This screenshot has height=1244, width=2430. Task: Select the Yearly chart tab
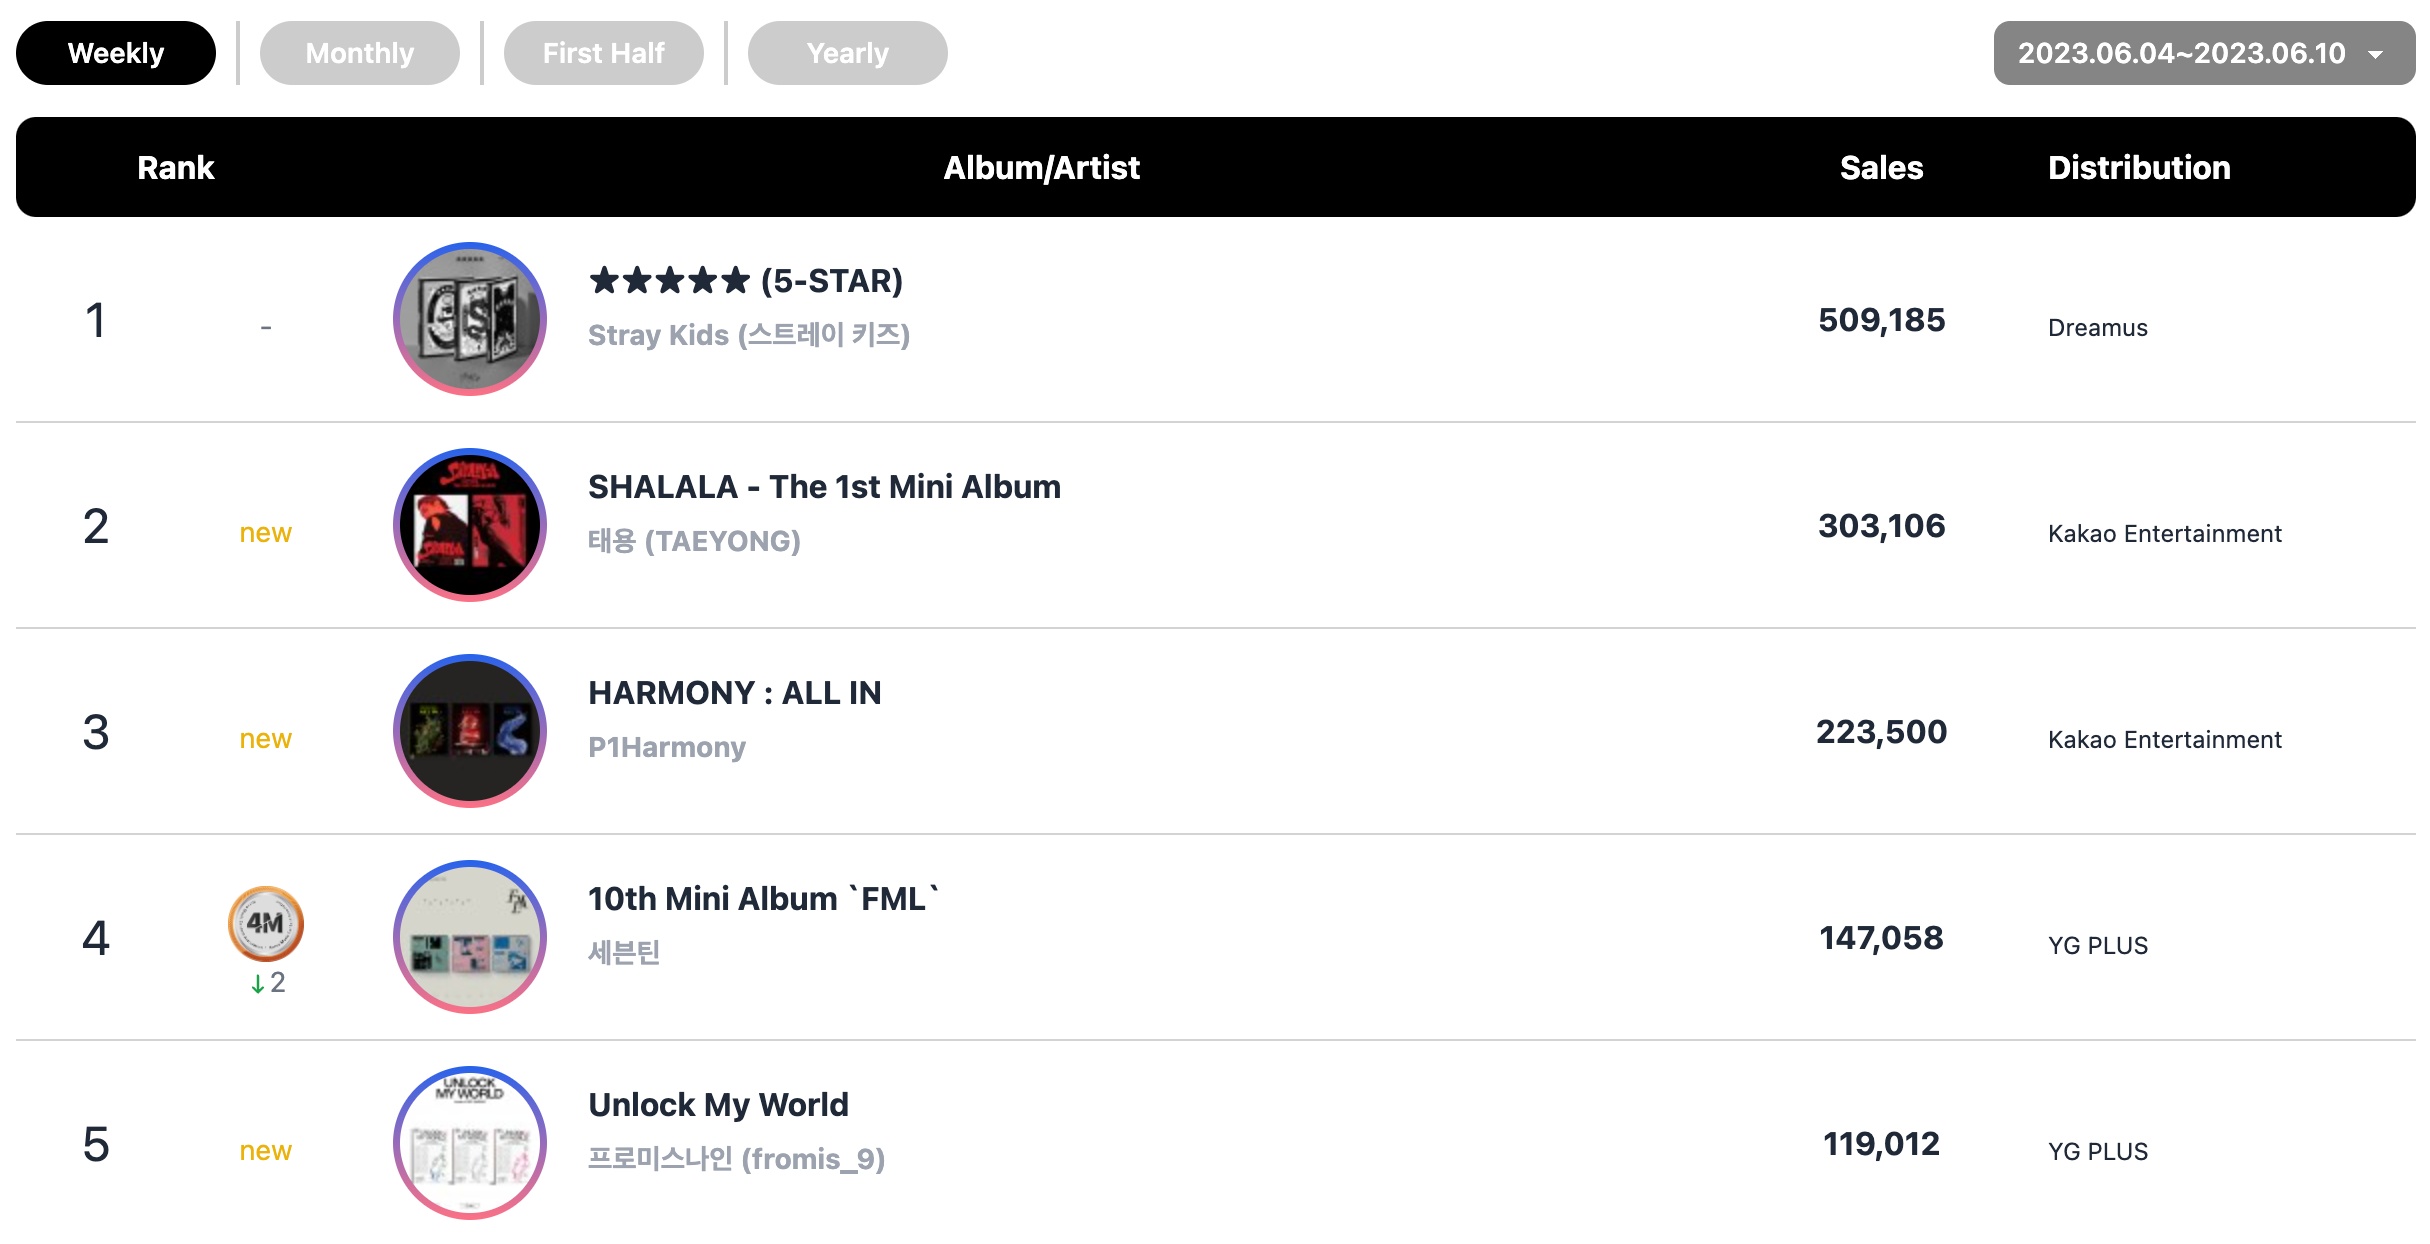pyautogui.click(x=847, y=53)
